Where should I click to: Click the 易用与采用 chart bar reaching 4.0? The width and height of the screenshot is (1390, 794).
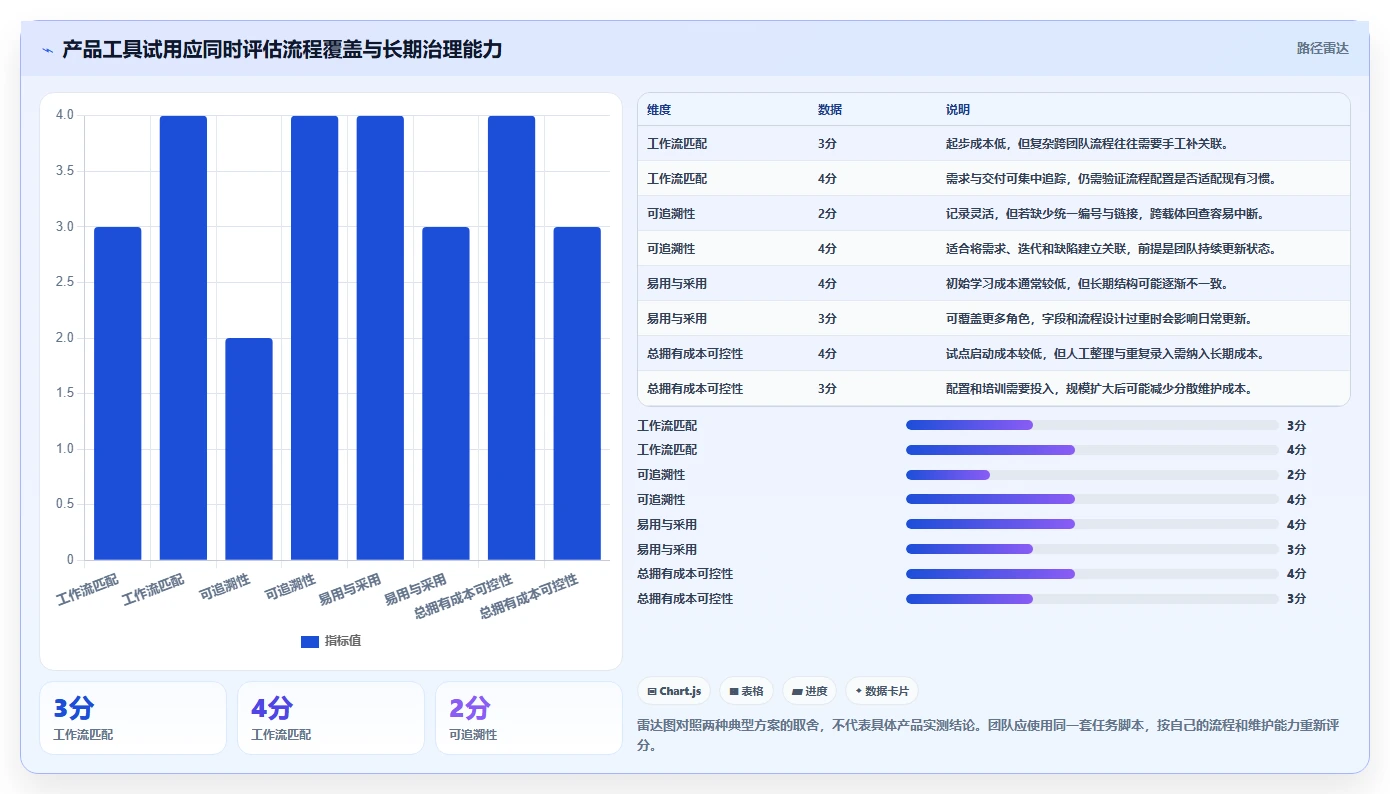[380, 338]
